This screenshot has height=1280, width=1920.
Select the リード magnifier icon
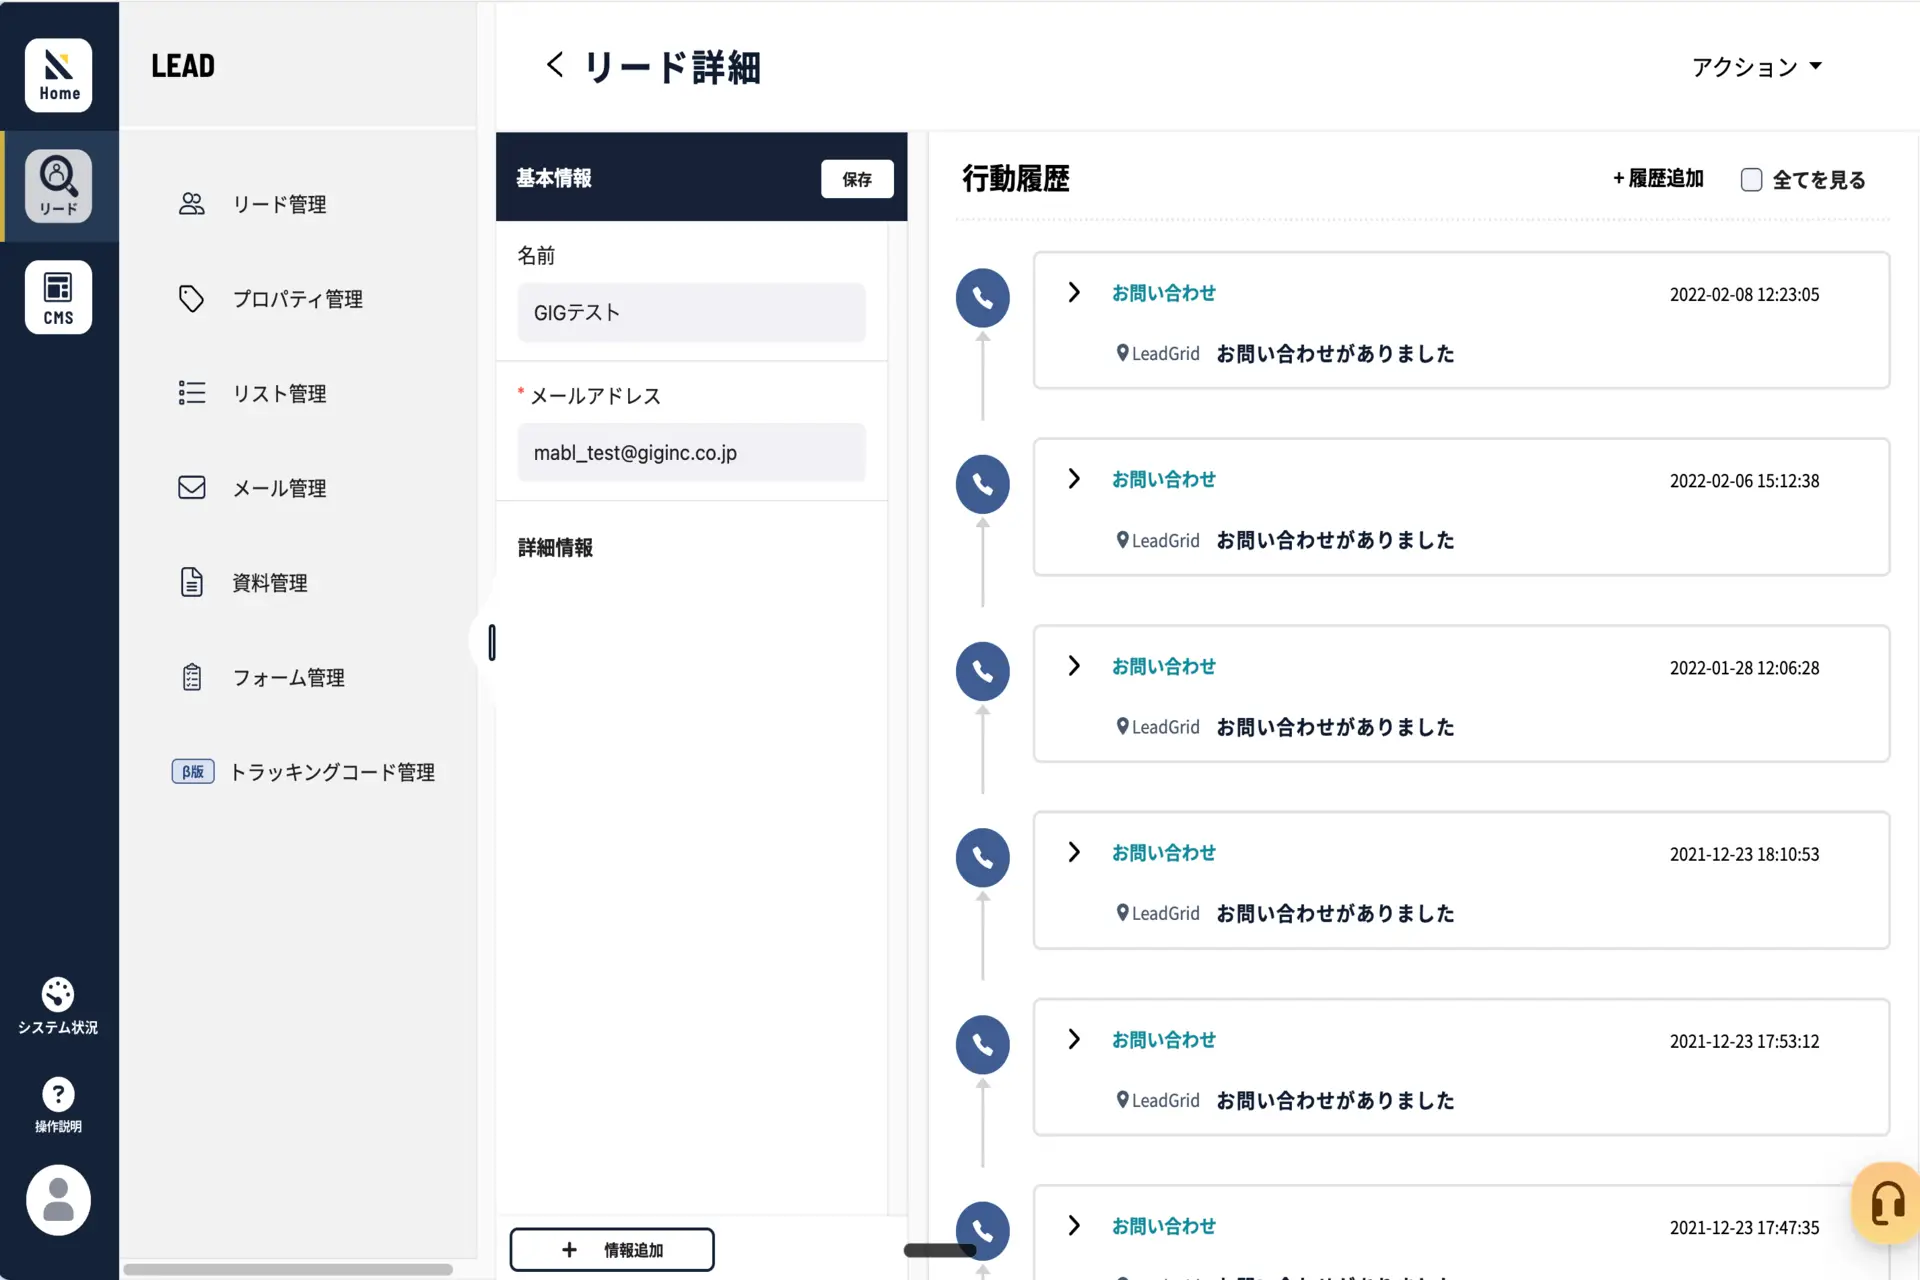click(59, 186)
